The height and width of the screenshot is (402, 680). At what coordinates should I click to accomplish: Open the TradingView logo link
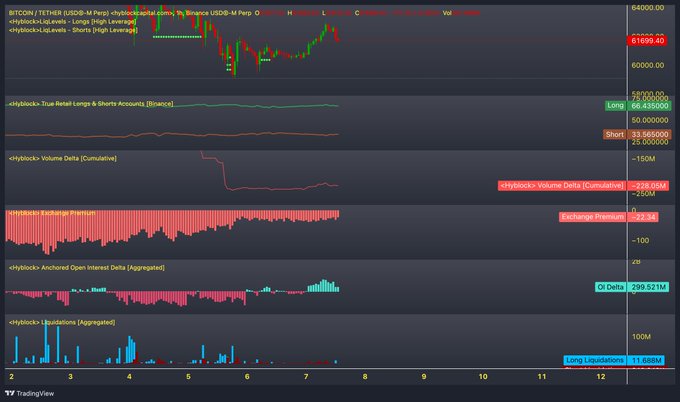tap(29, 393)
